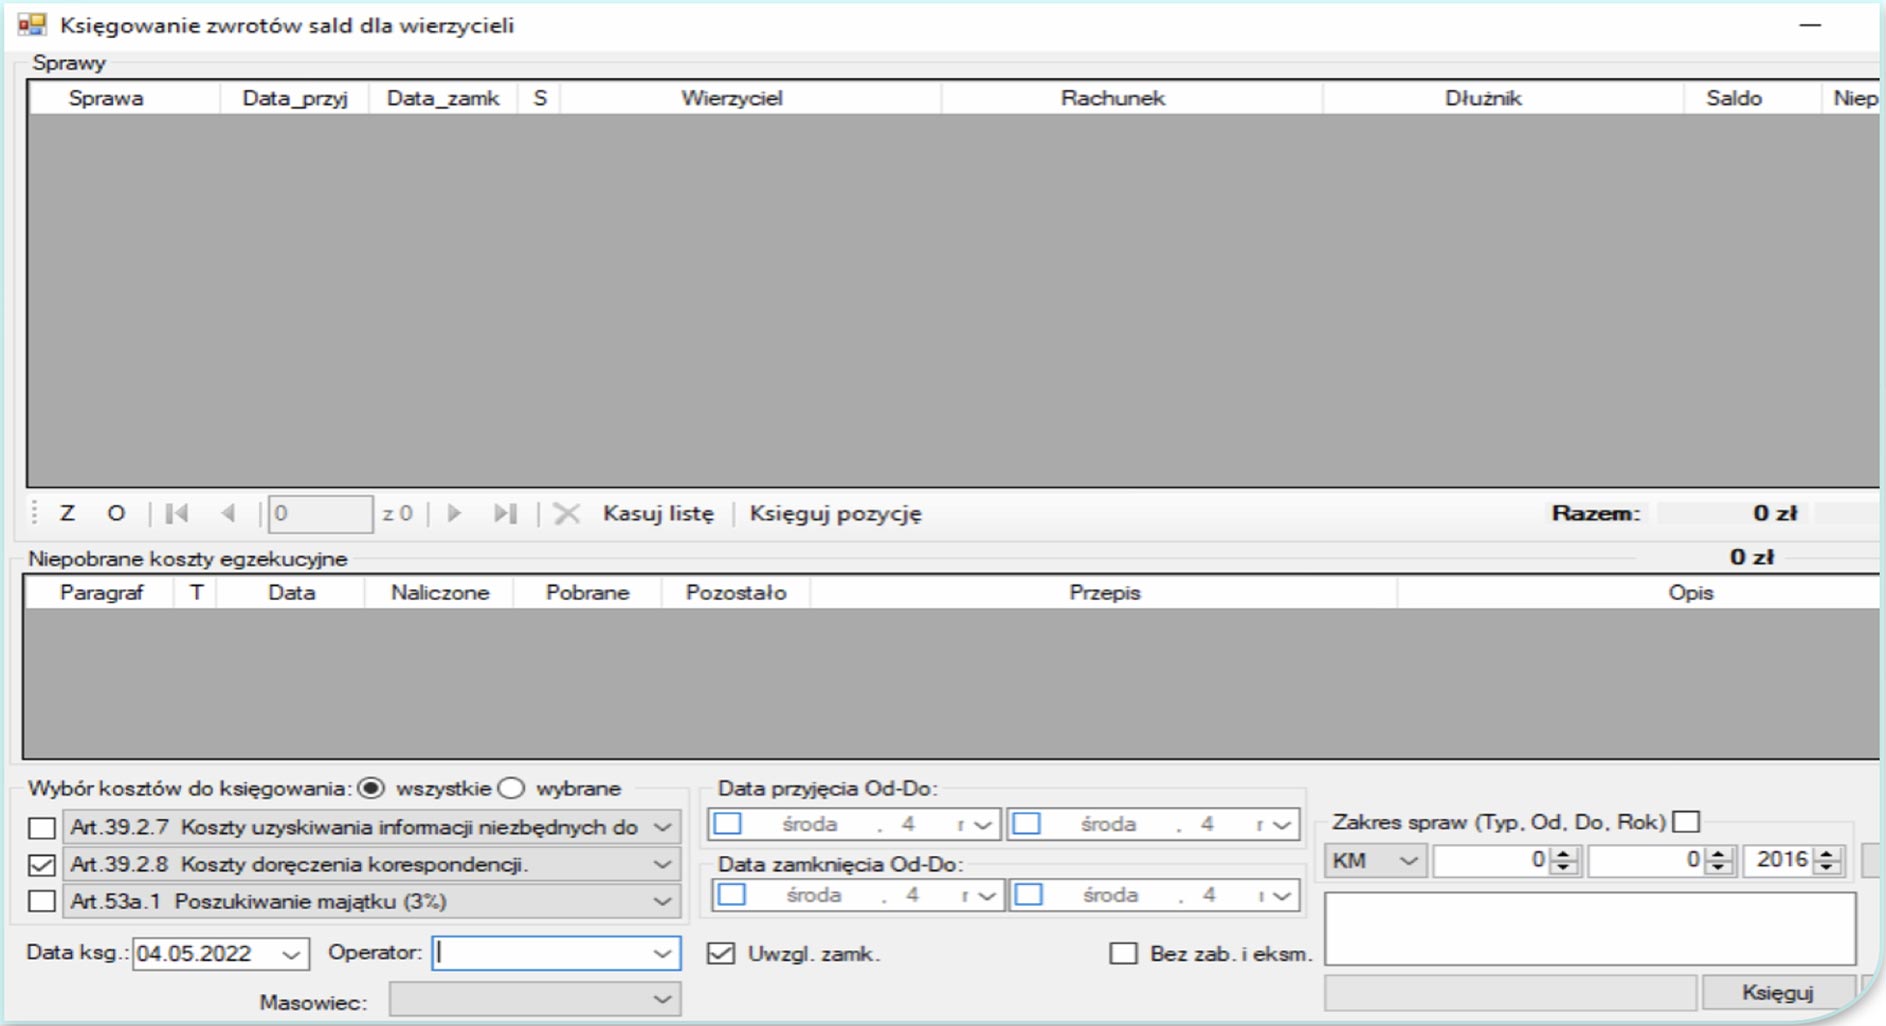Click the Z toolbar button
1886x1026 pixels.
[x=67, y=513]
